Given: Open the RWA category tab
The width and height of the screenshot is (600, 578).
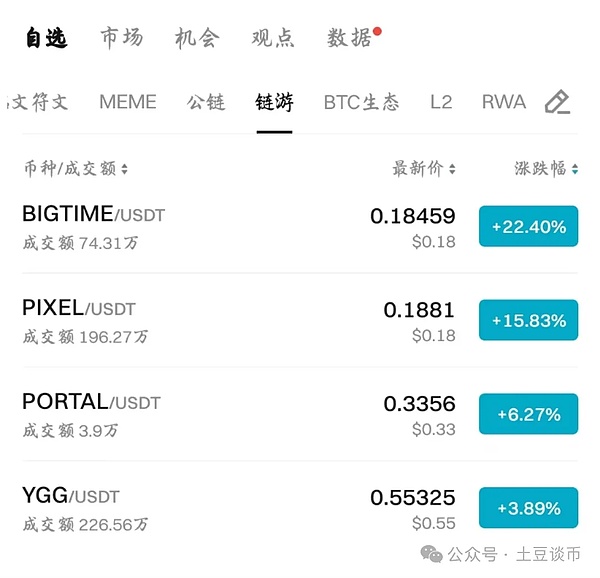Looking at the screenshot, I should tap(503, 102).
